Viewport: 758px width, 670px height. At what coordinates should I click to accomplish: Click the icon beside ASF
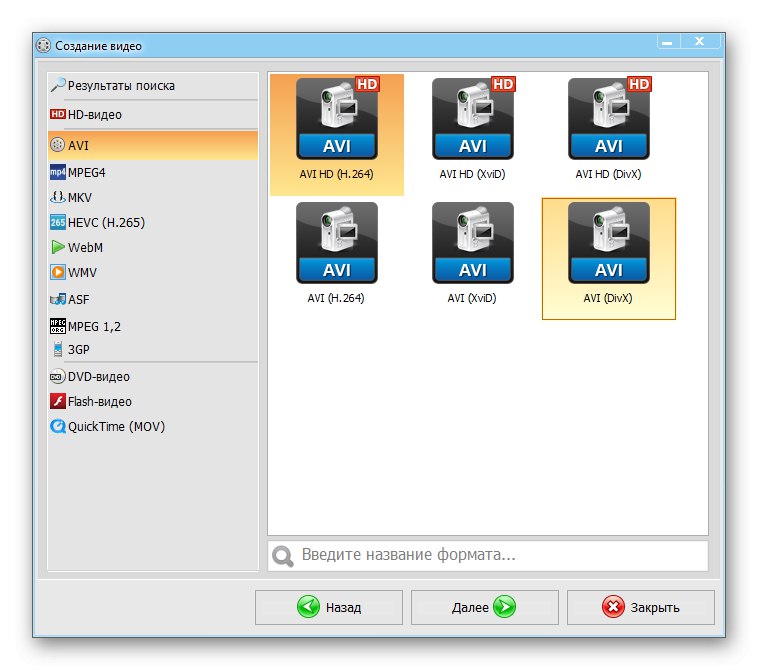[58, 299]
